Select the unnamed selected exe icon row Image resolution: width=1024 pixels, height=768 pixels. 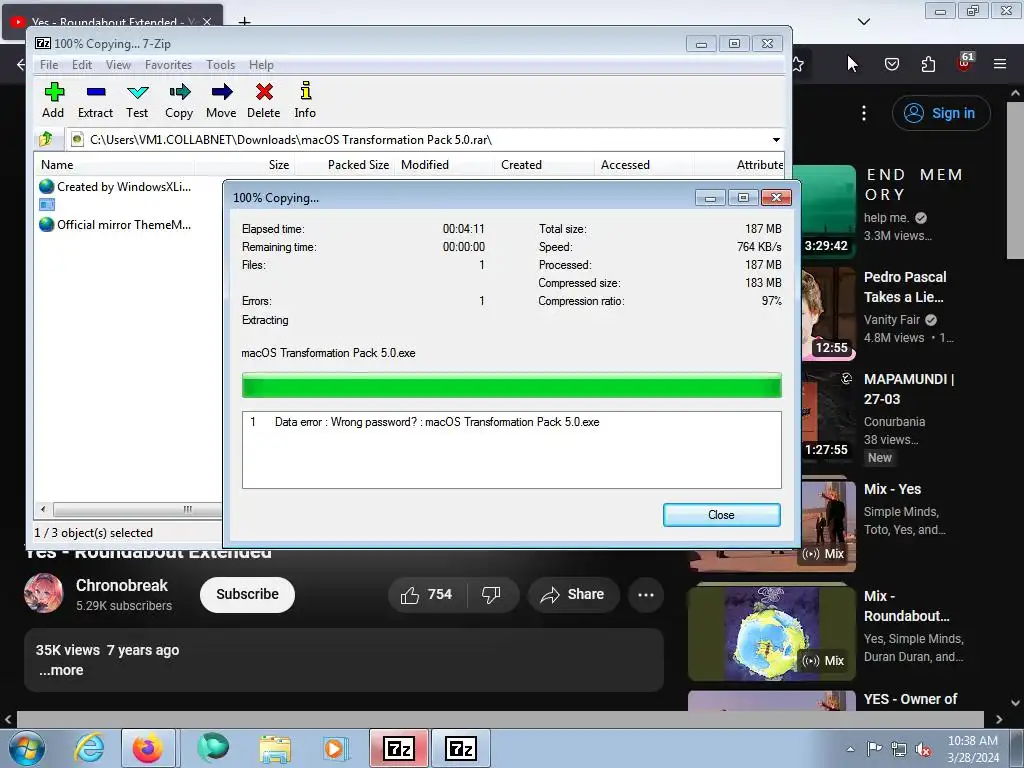[x=47, y=205]
